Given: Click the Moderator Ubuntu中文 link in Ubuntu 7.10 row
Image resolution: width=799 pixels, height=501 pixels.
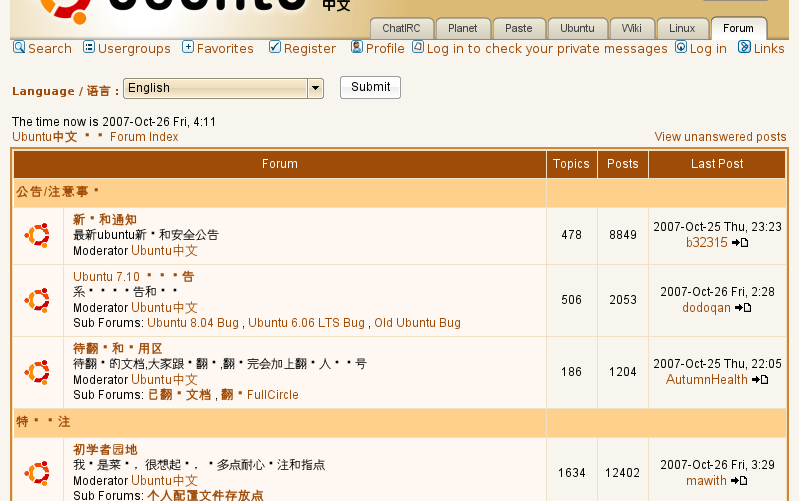Looking at the screenshot, I should point(164,308).
